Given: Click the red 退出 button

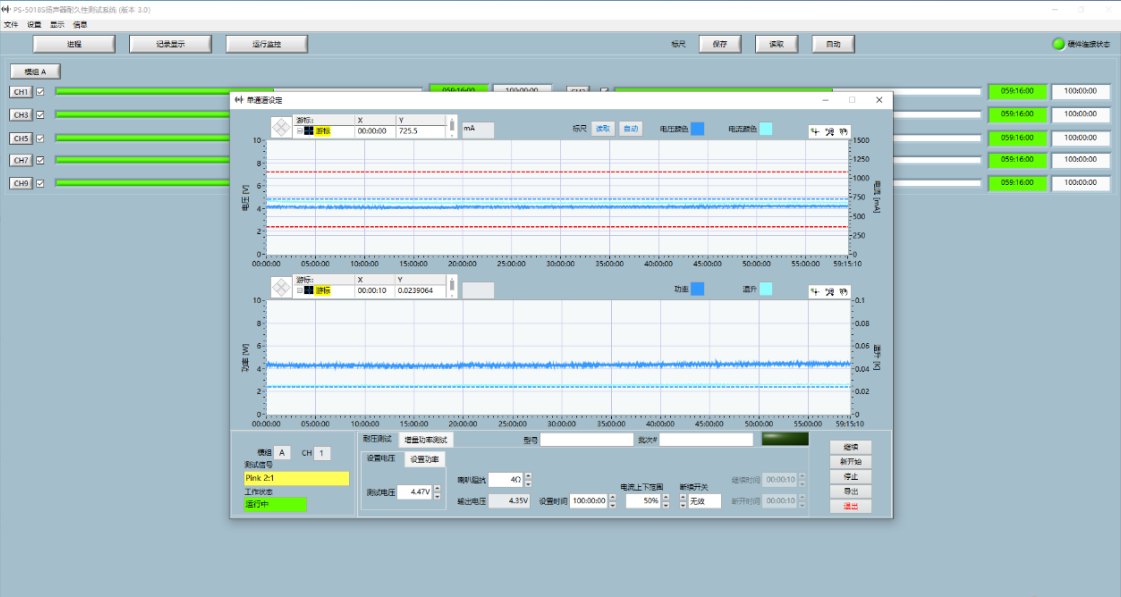Looking at the screenshot, I should click(851, 506).
